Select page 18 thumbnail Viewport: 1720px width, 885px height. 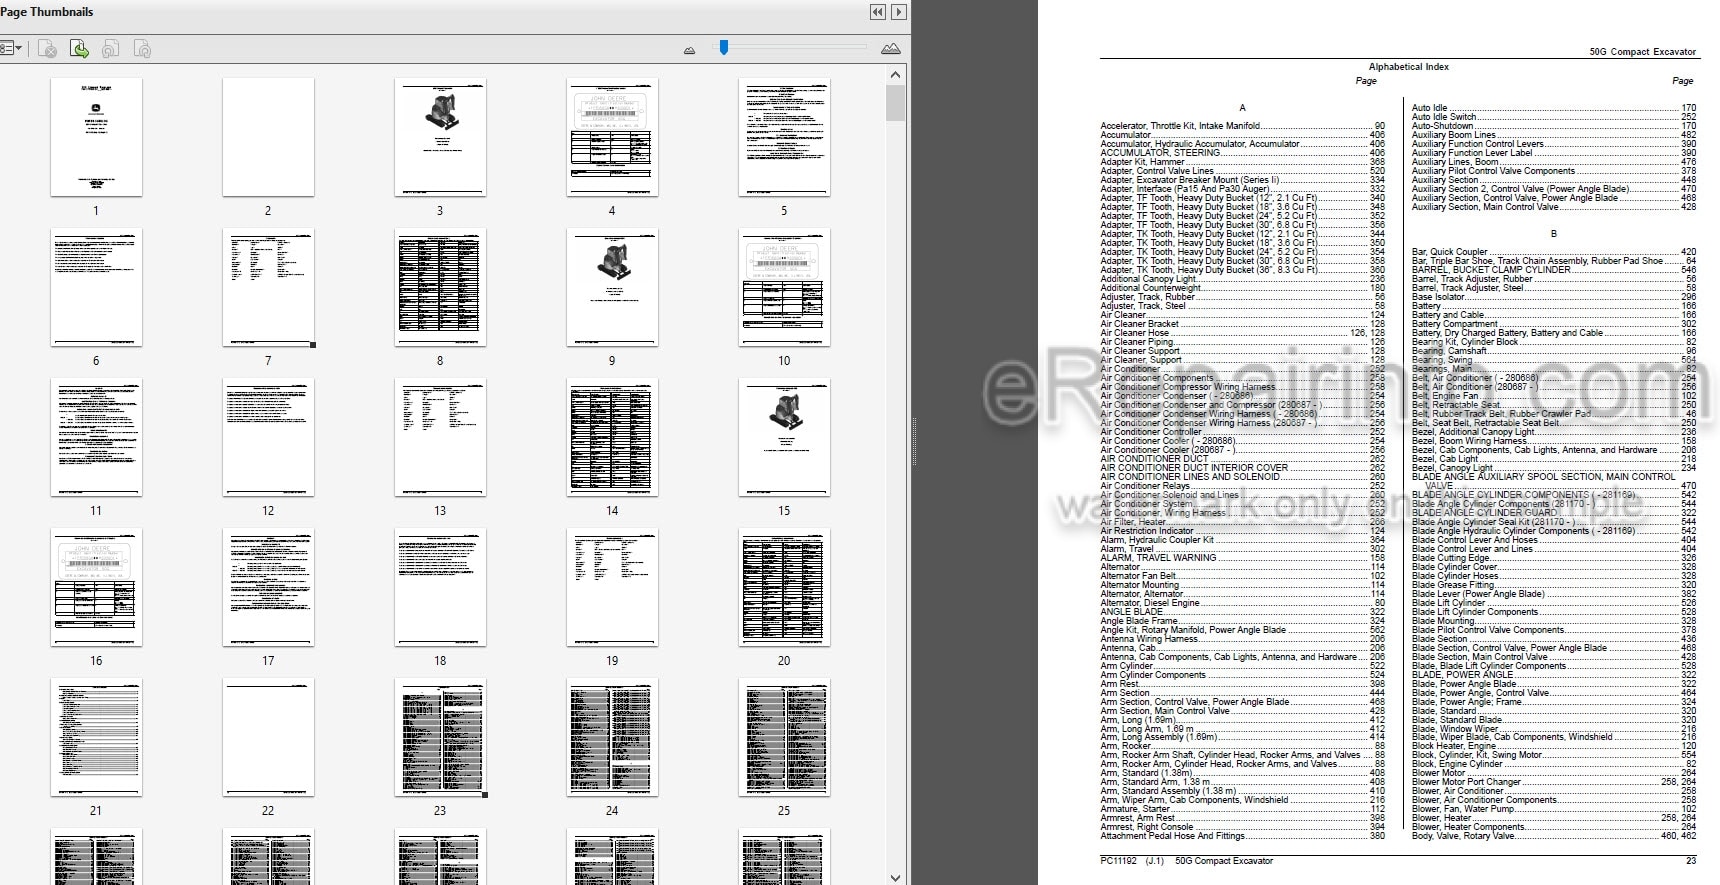pyautogui.click(x=440, y=587)
